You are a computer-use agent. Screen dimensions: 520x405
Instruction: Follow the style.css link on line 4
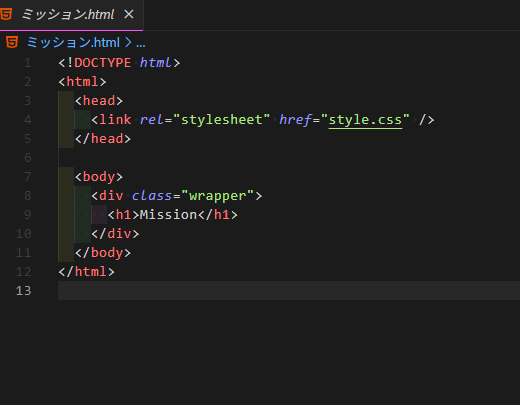pos(365,120)
